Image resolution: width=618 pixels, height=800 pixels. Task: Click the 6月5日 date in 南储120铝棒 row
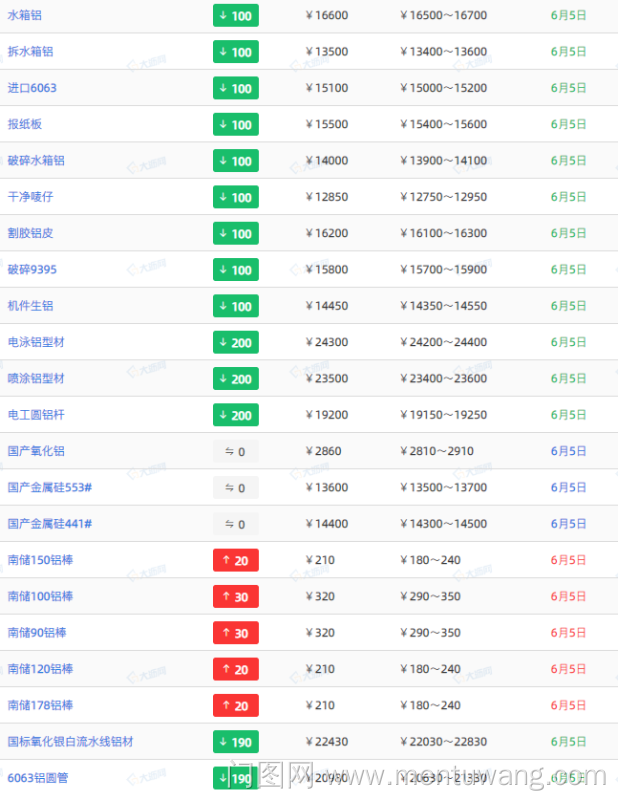(x=568, y=669)
